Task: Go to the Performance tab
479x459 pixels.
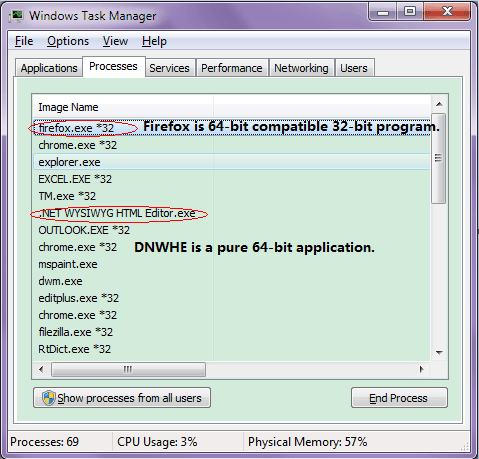Action: pyautogui.click(x=232, y=68)
